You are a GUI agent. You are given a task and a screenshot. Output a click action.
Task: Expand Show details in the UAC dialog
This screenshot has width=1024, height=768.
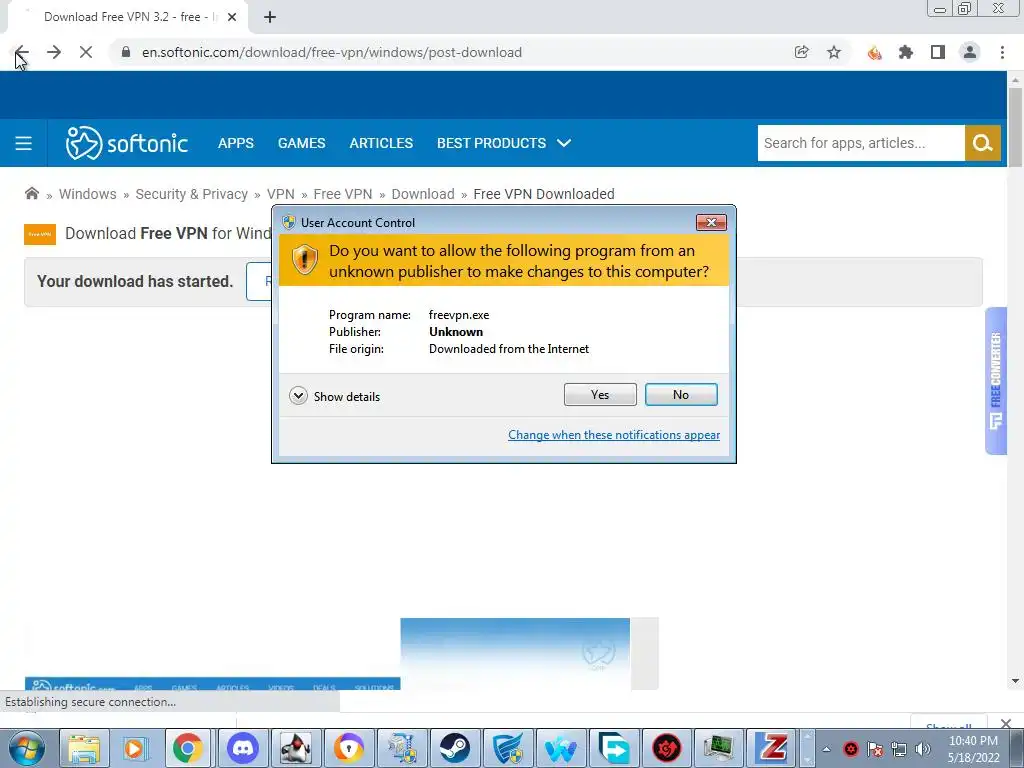(x=334, y=396)
